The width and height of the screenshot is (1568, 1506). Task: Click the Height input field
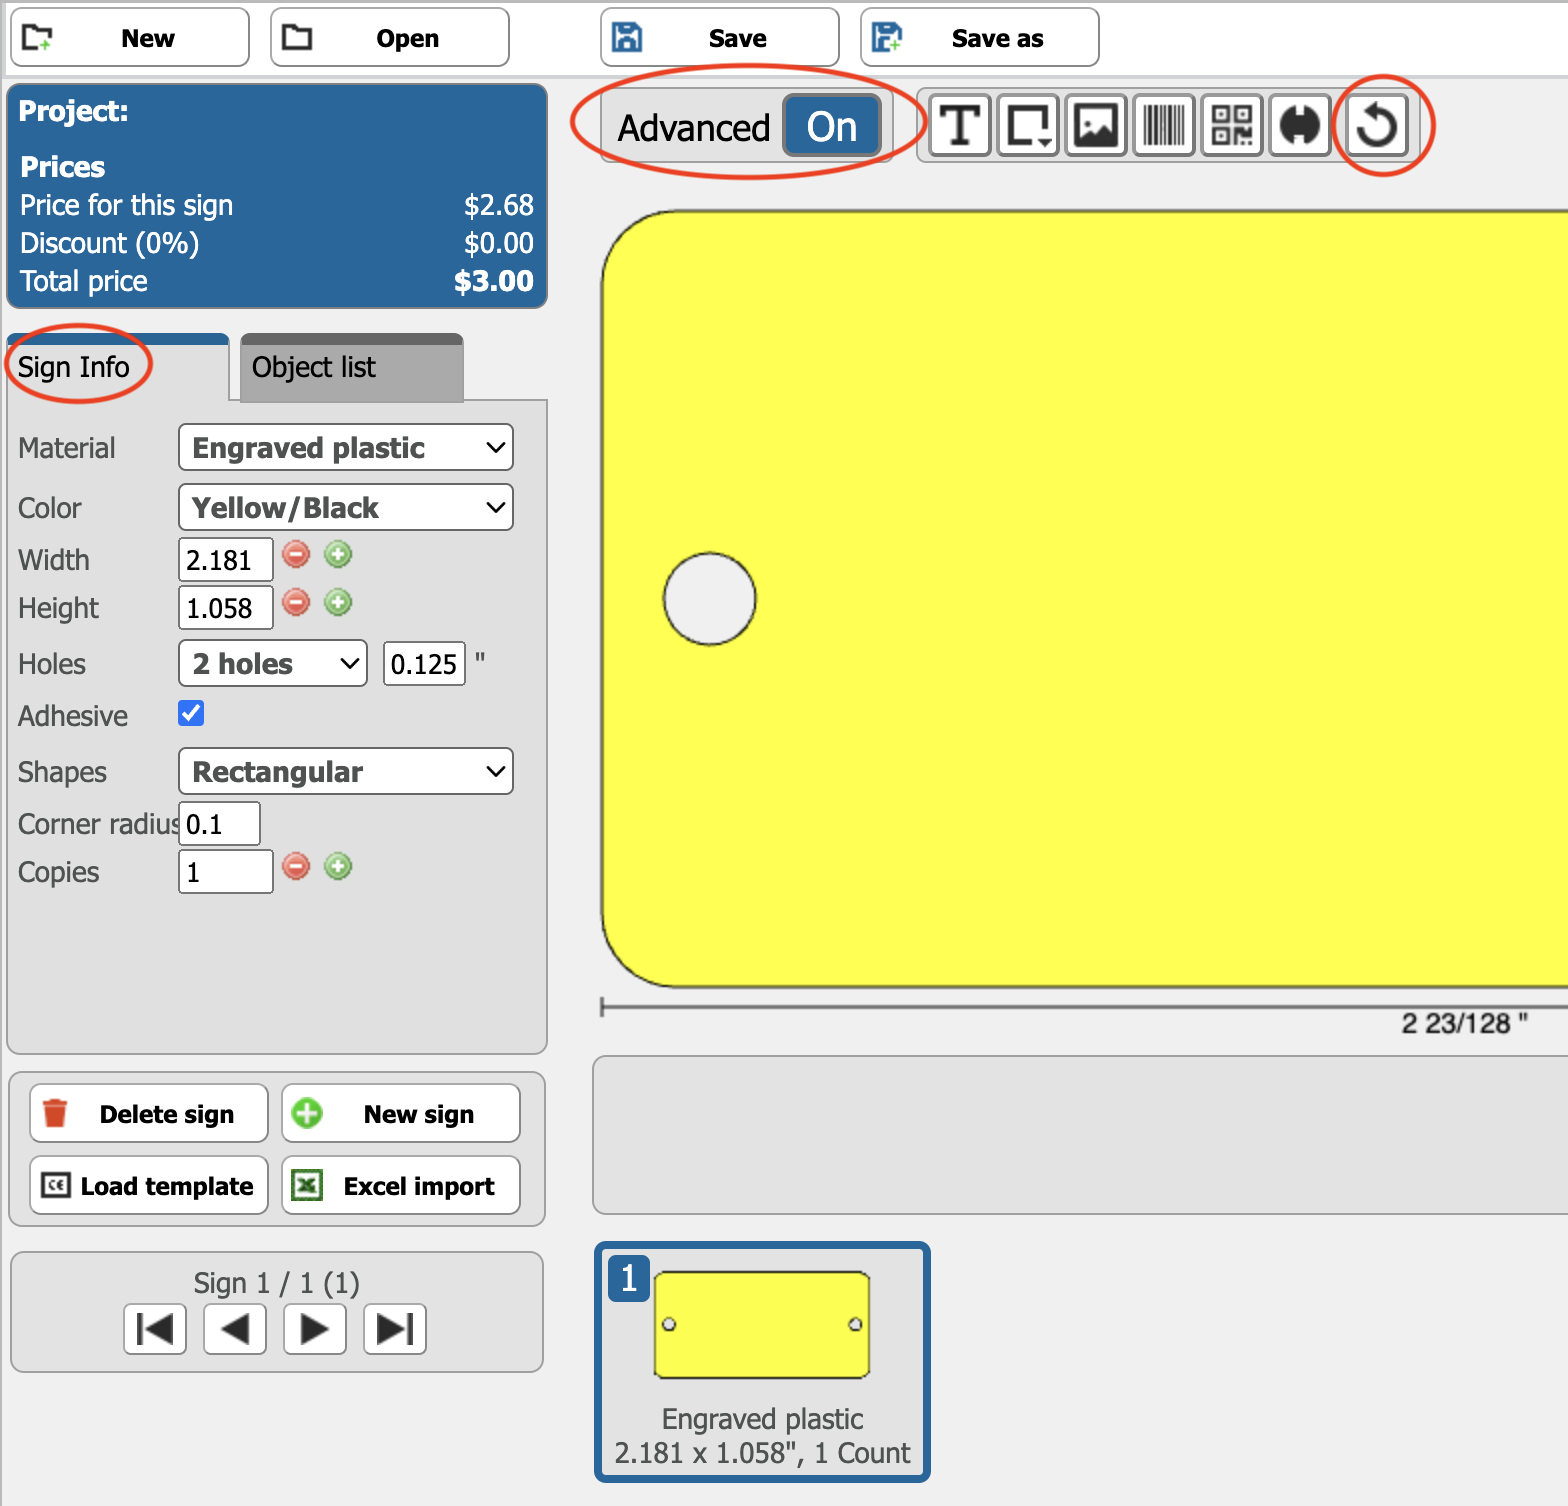pos(226,607)
